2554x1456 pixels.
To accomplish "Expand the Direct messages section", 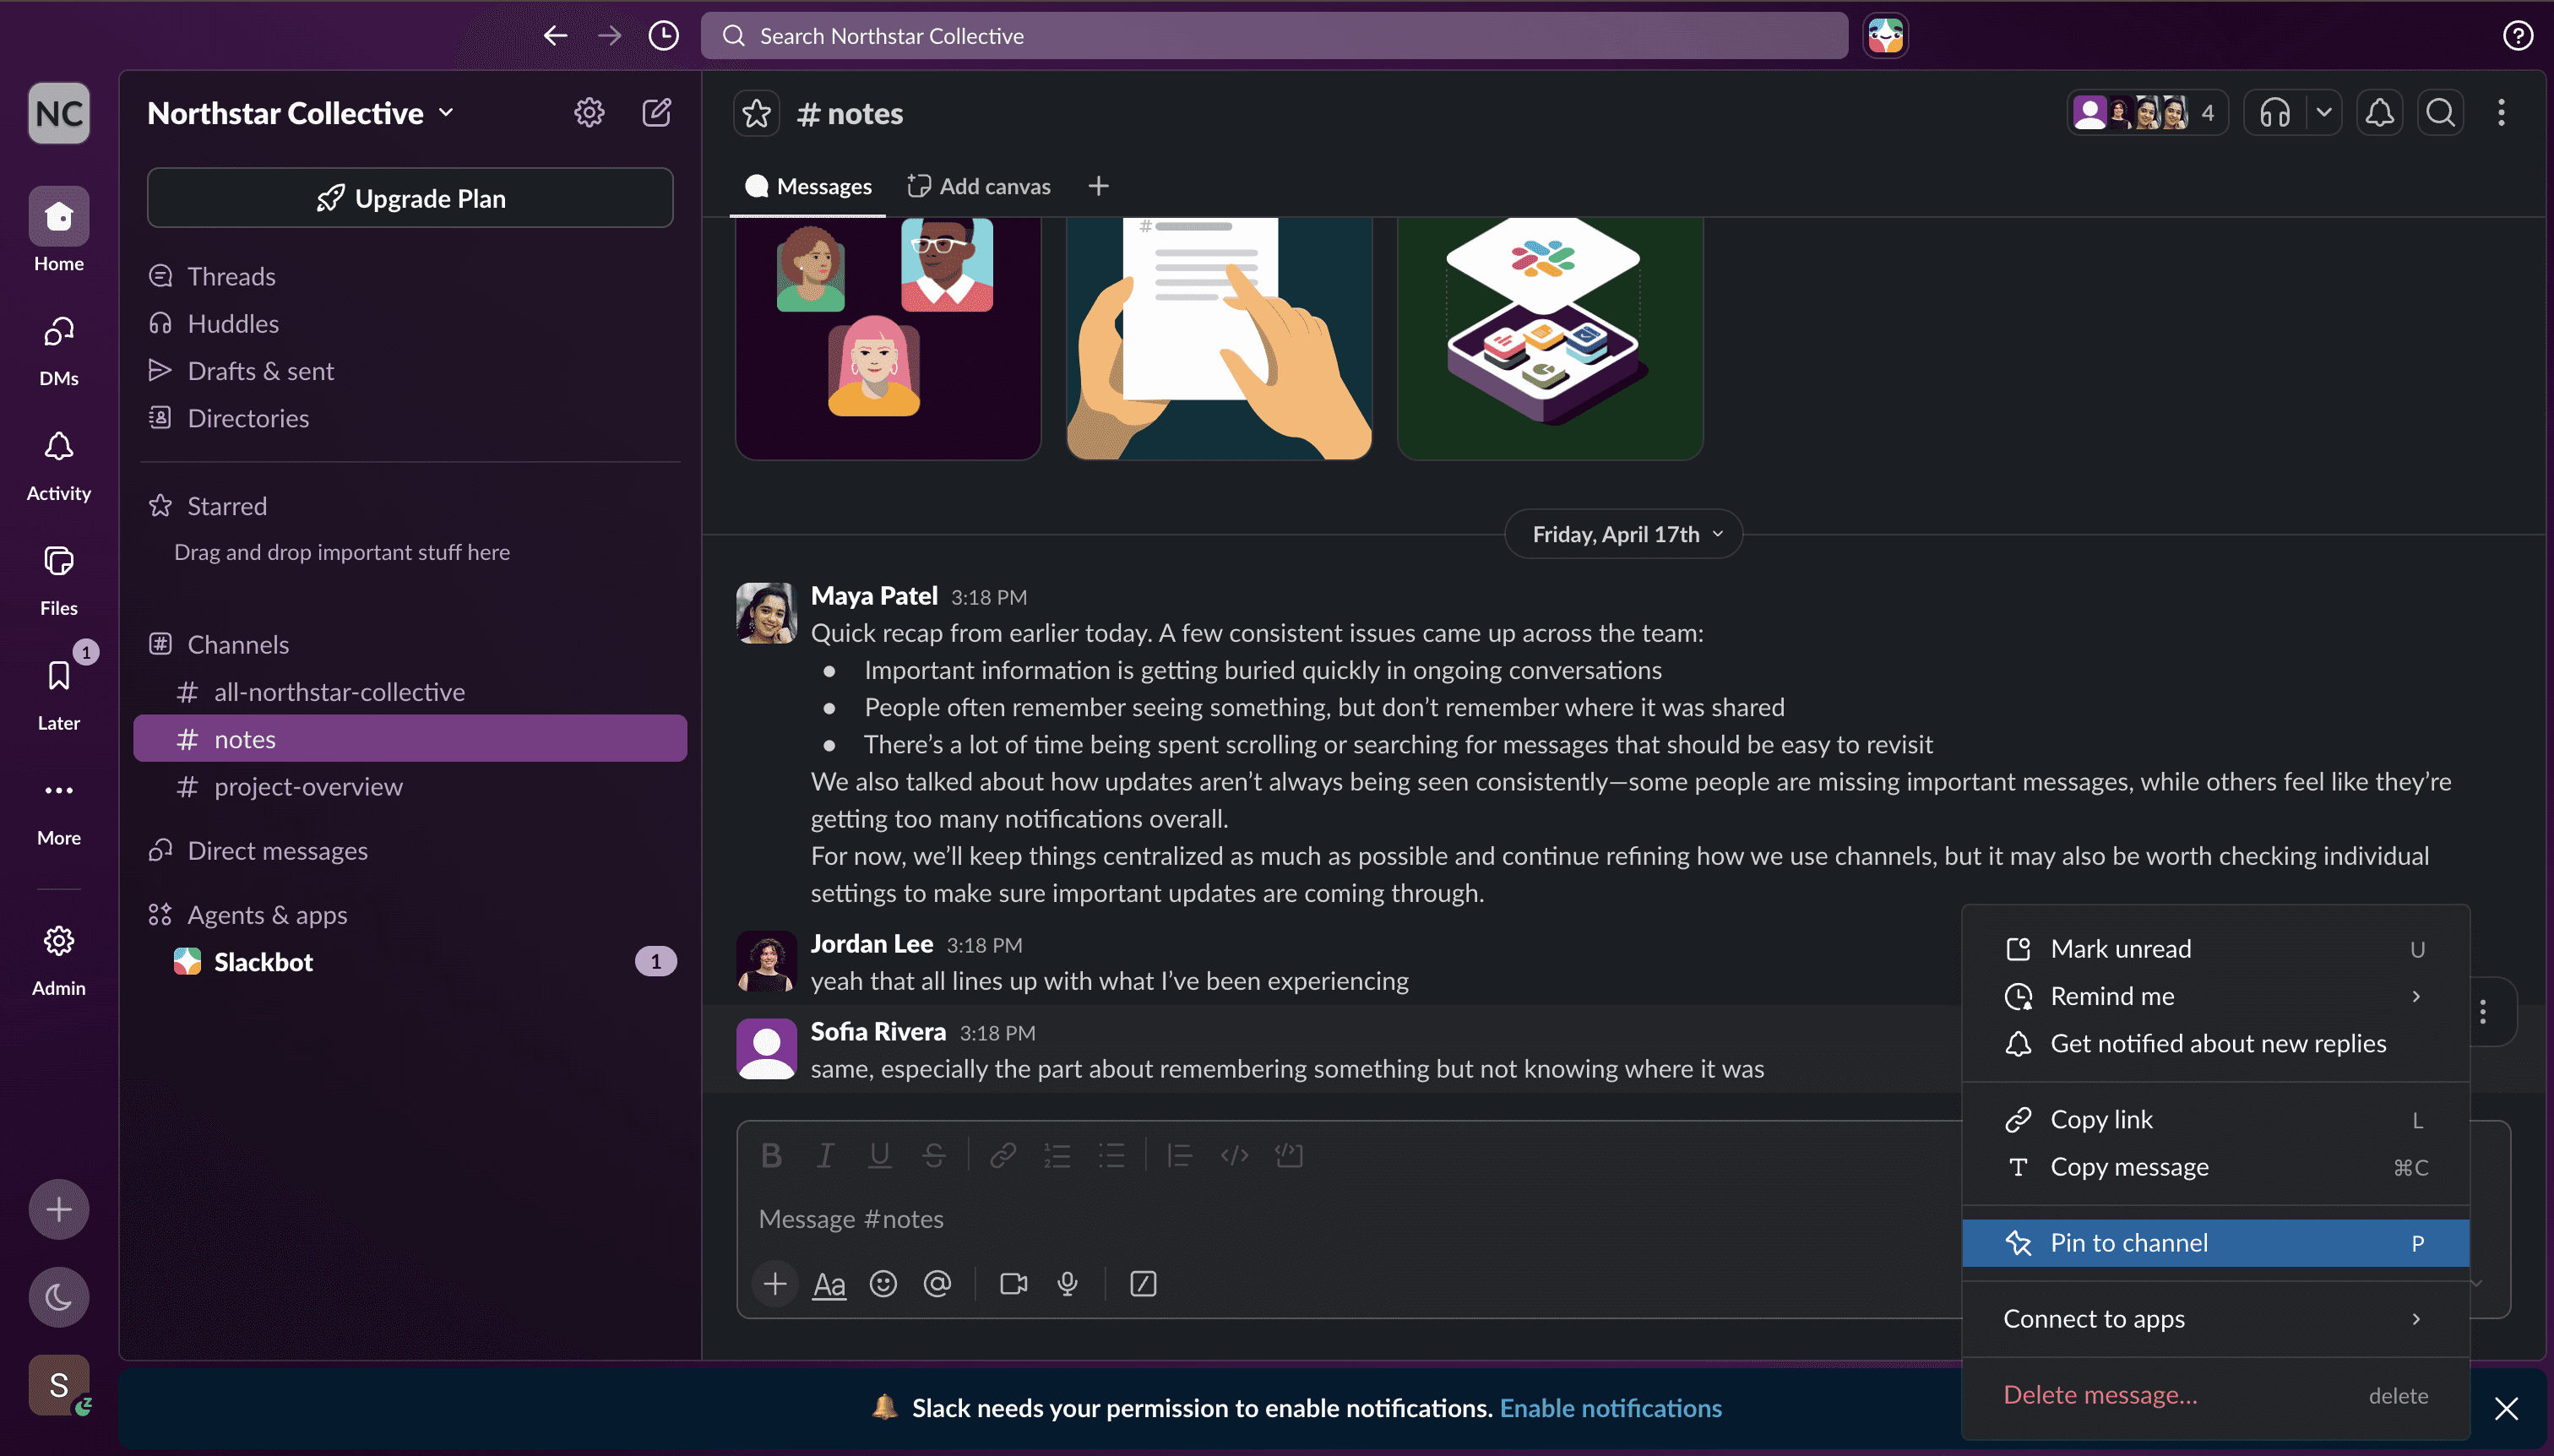I will tap(277, 850).
